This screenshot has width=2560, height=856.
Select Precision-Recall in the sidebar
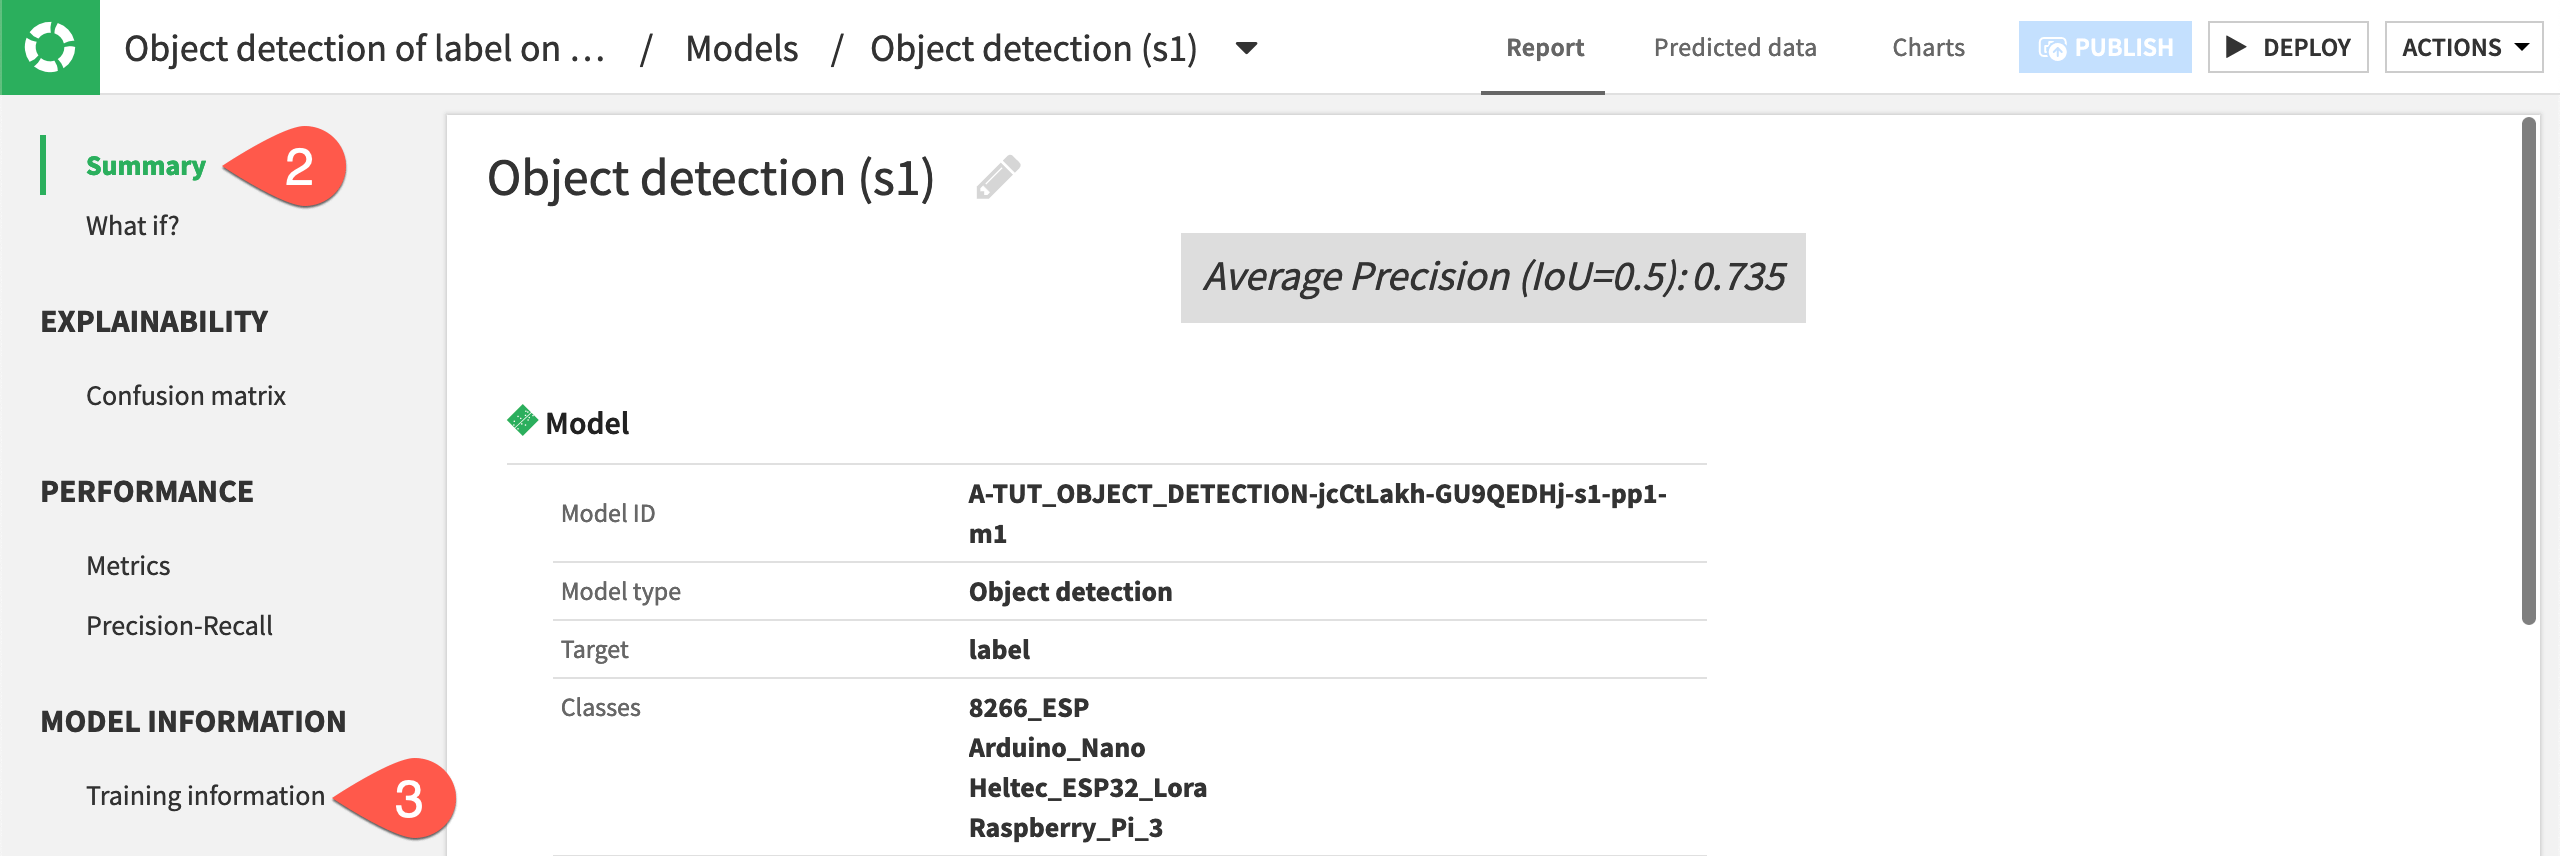point(180,625)
